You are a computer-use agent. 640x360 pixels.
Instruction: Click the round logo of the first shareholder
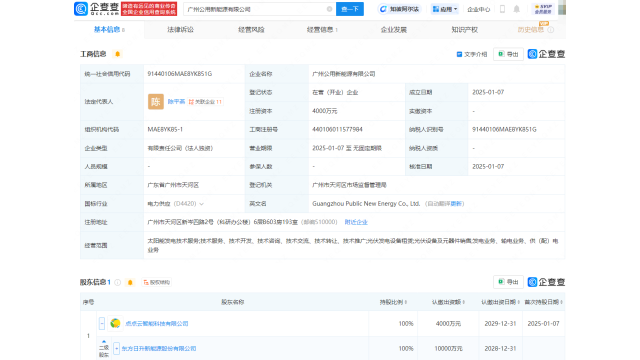115,323
